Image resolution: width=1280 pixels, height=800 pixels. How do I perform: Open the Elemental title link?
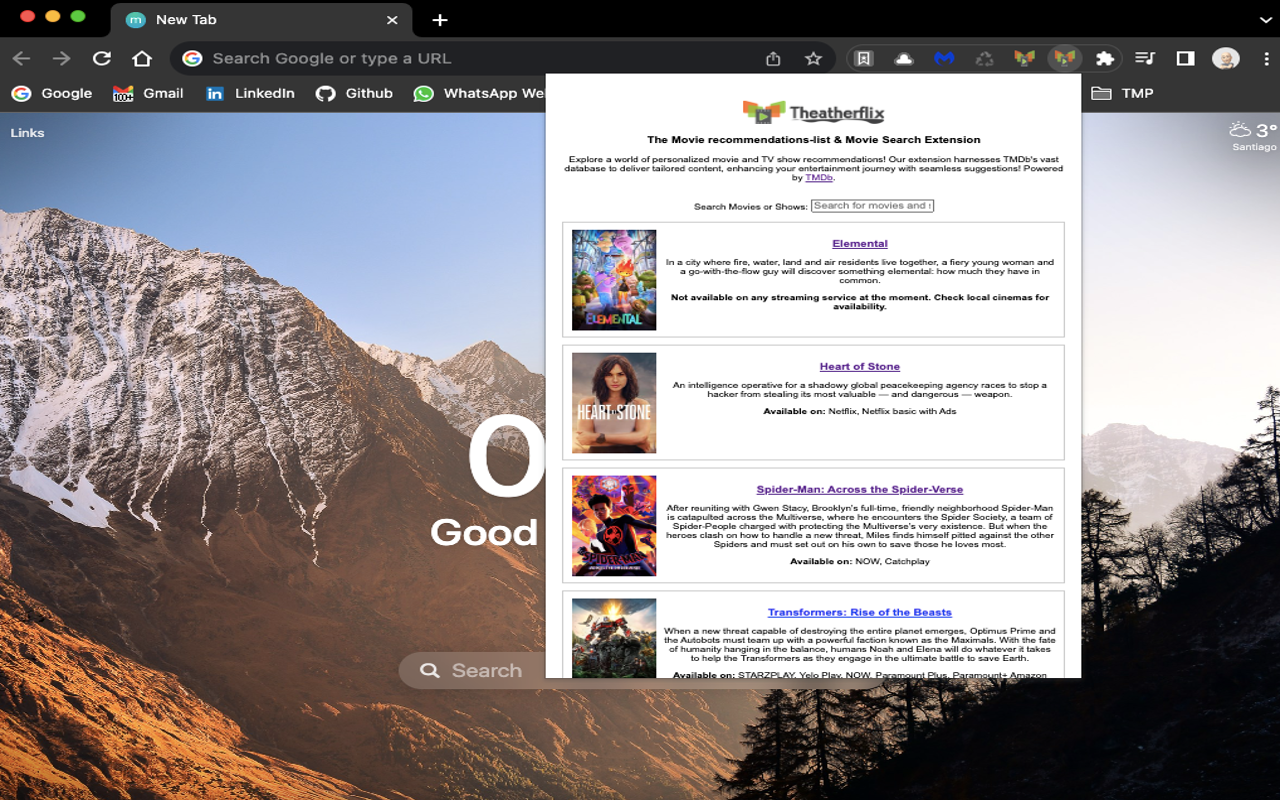pyautogui.click(x=860, y=244)
